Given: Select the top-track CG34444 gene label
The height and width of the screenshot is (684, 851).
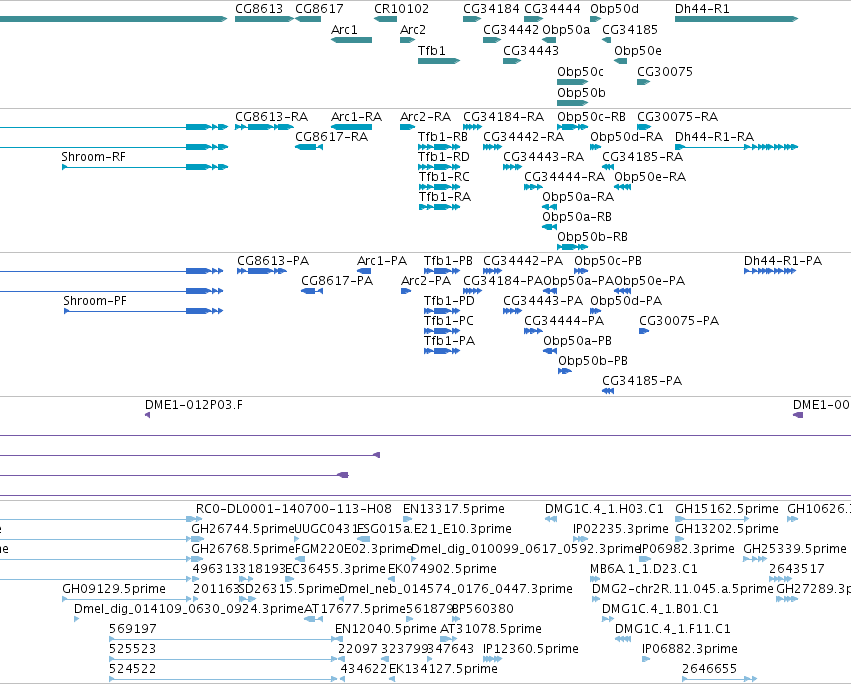Looking at the screenshot, I should 552,9.
